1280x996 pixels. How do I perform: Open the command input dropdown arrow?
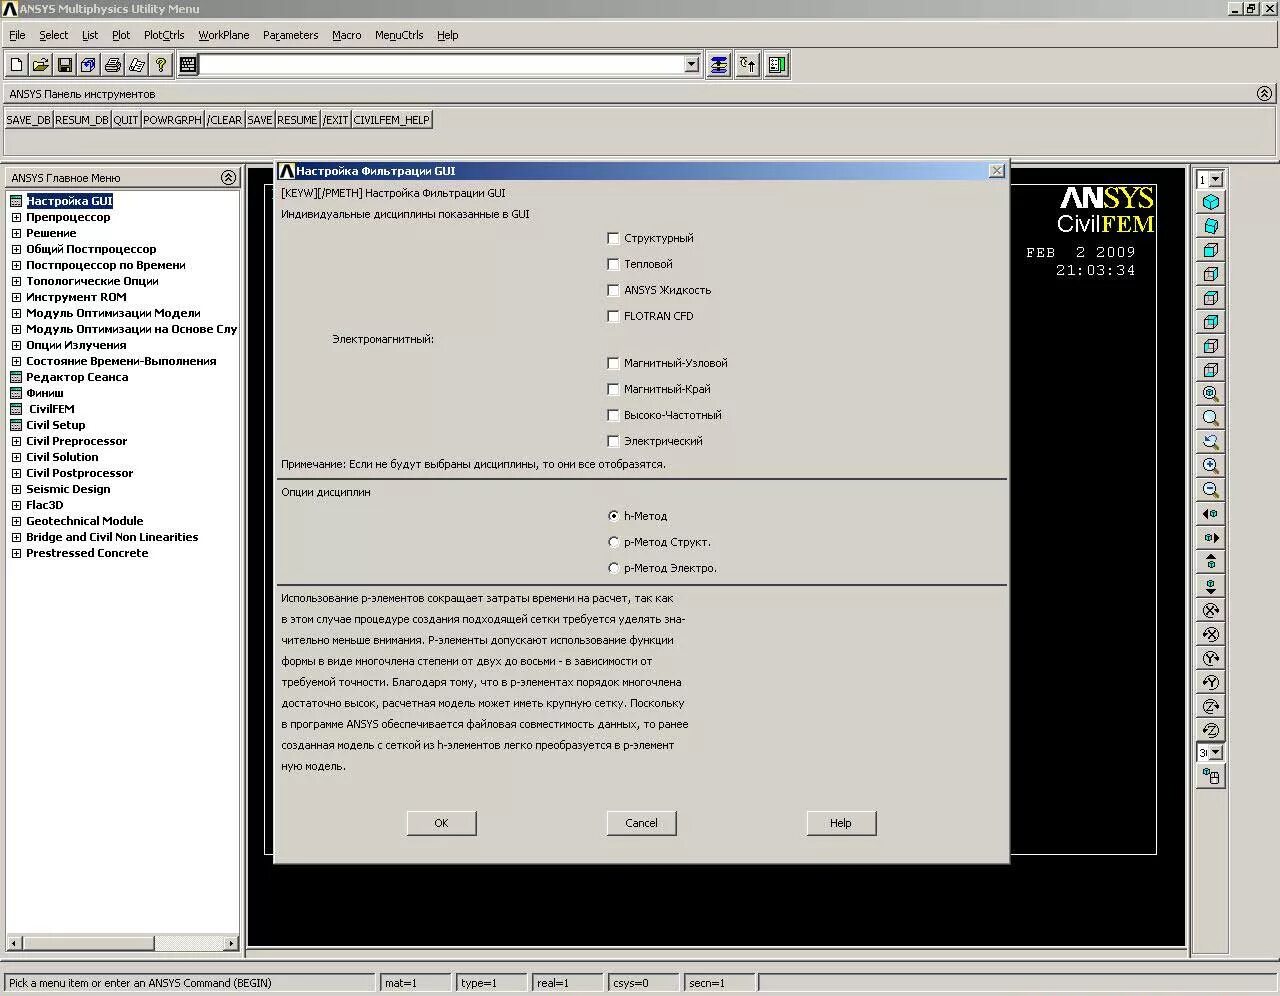pos(691,65)
